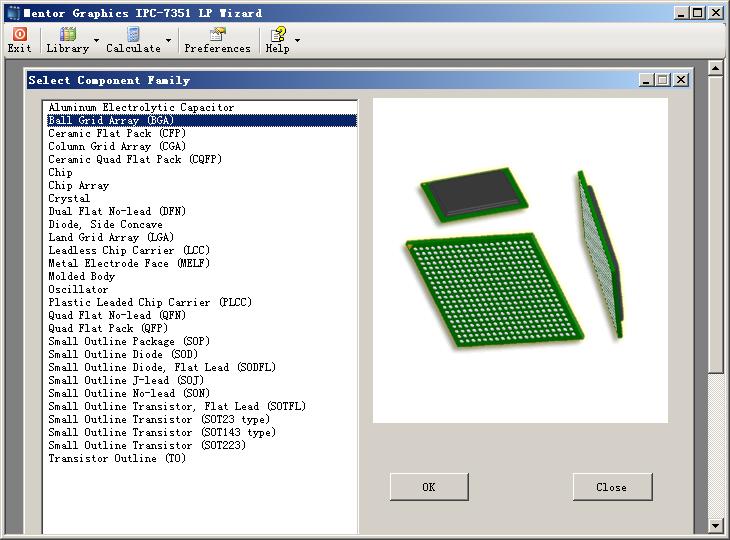Pick Crystal from the family list
The image size is (730, 540).
click(x=202, y=199)
